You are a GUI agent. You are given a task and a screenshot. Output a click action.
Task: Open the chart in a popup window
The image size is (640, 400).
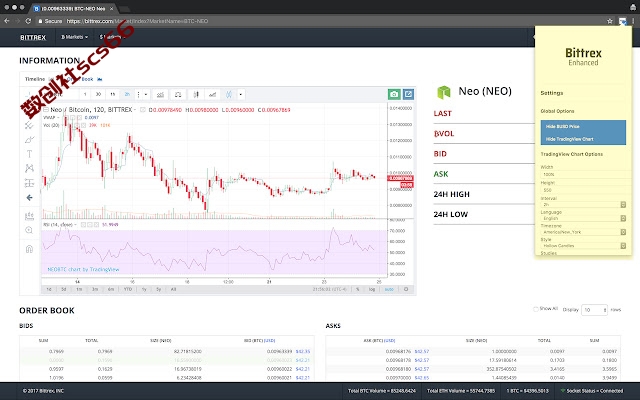coord(408,94)
